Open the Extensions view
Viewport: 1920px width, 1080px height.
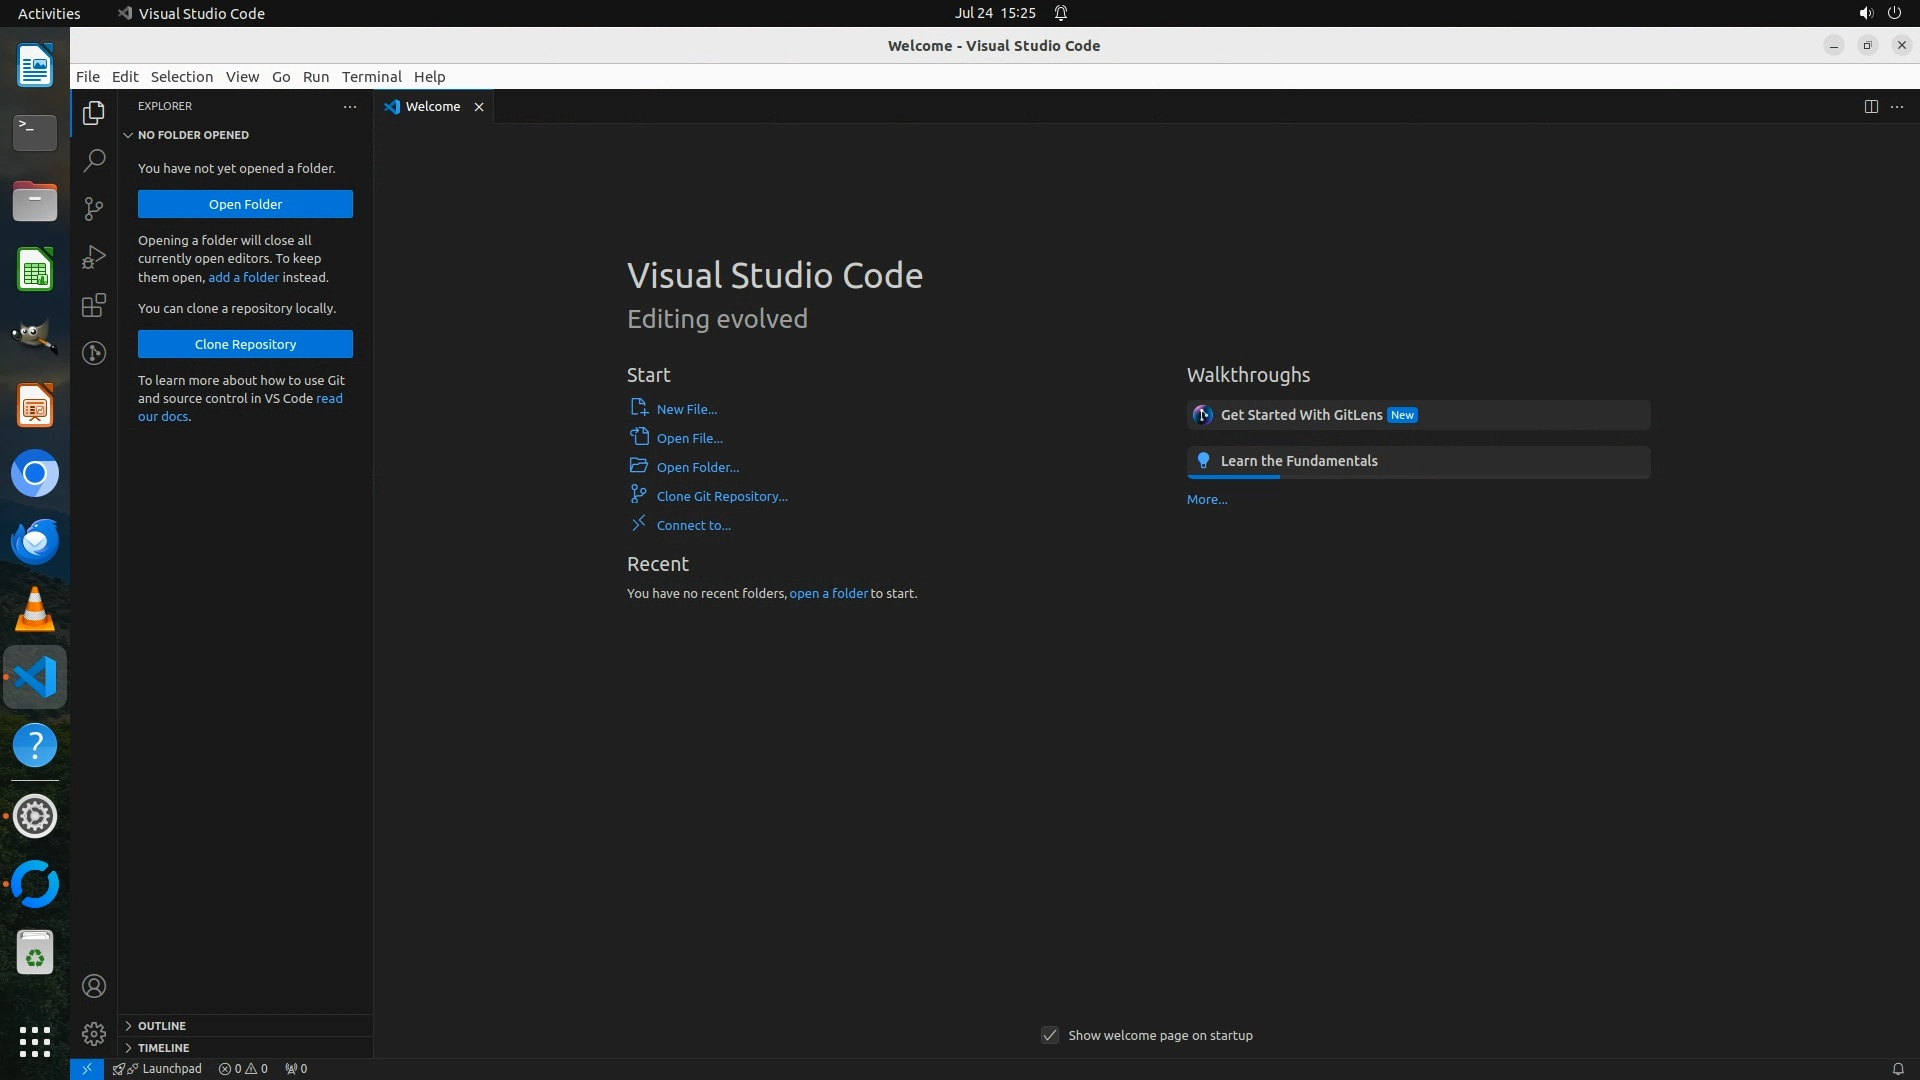coord(94,305)
